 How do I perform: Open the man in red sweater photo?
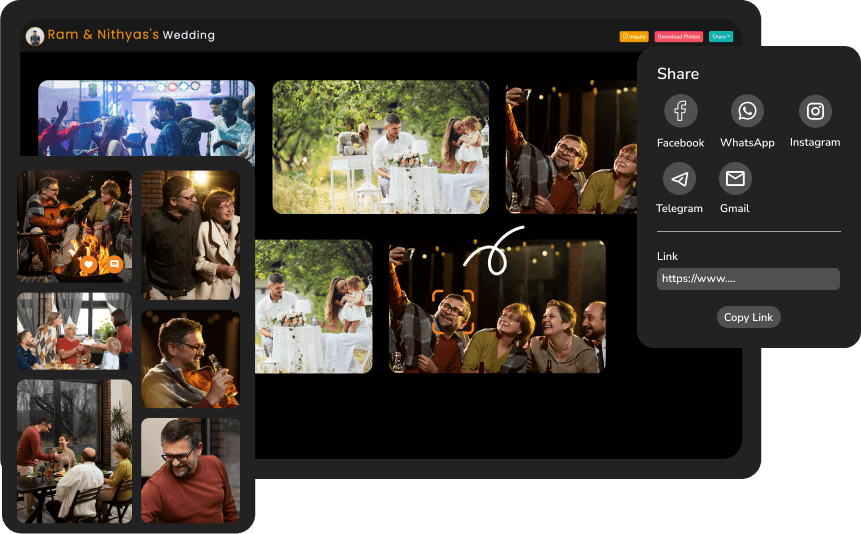(190, 470)
